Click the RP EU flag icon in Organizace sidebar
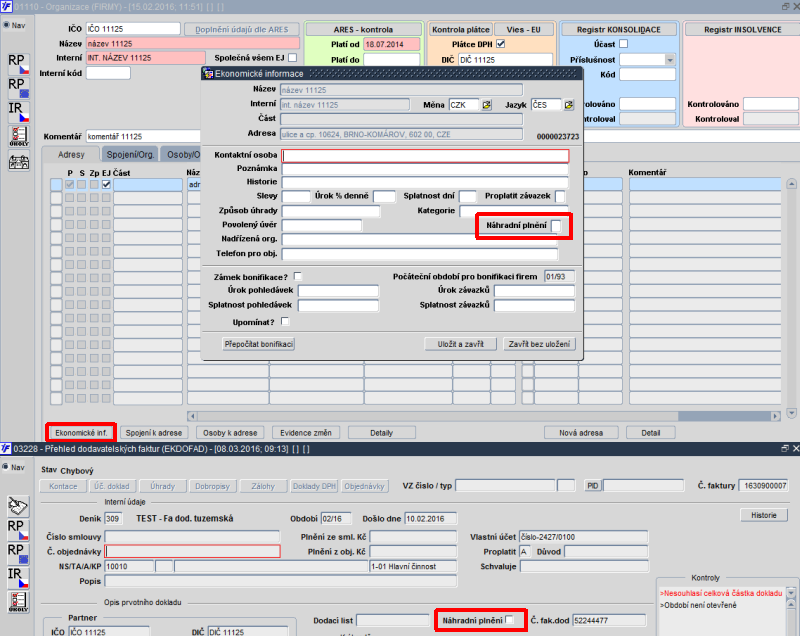Viewport: 800px width, 636px height. click(x=18, y=88)
